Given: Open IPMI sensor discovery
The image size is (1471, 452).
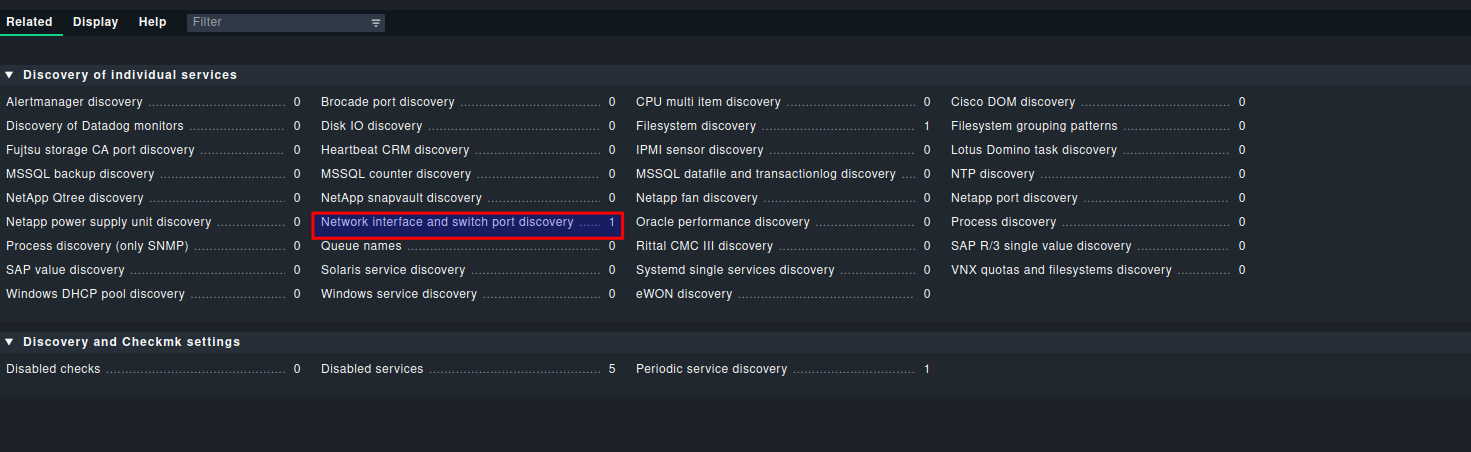Looking at the screenshot, I should [699, 150].
